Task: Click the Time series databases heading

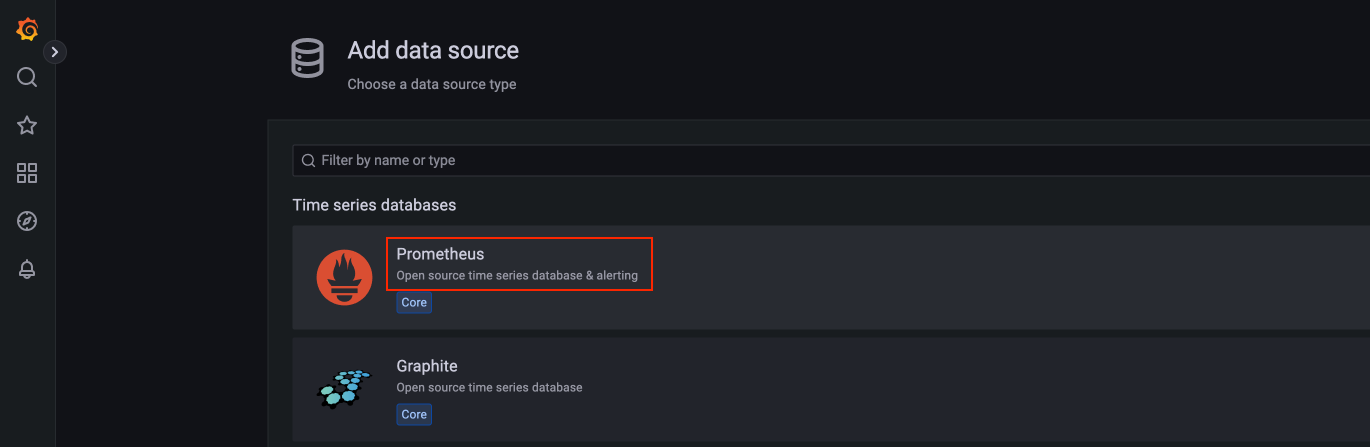Action: (x=374, y=205)
